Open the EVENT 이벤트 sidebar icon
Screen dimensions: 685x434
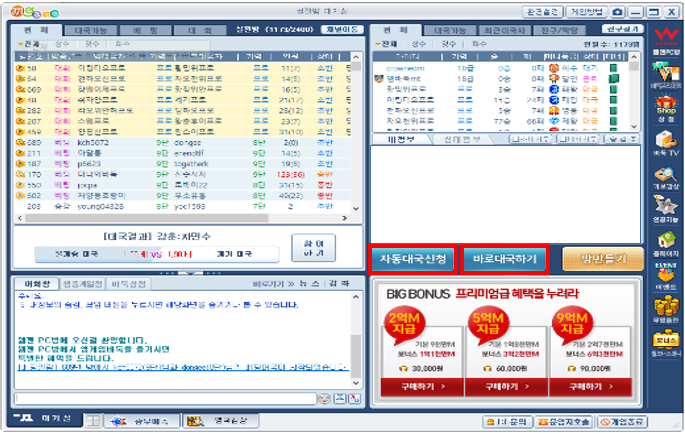[666, 277]
